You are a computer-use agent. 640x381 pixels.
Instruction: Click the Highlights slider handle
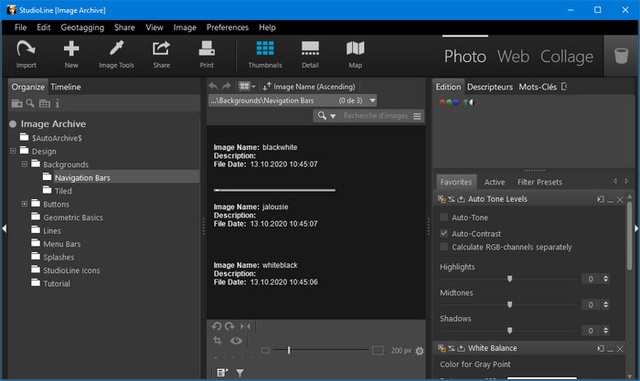coord(509,279)
